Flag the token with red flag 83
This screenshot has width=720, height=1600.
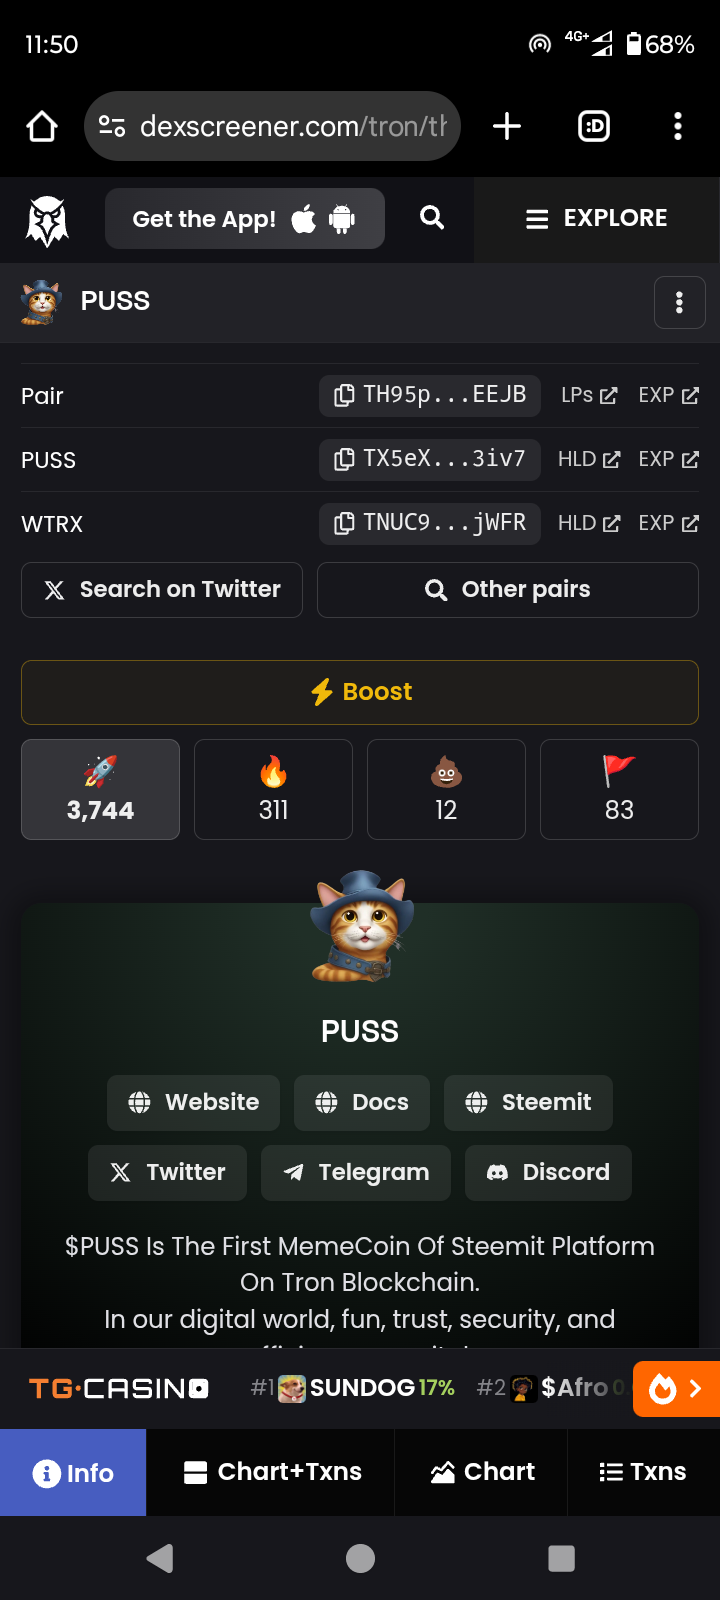tap(619, 789)
